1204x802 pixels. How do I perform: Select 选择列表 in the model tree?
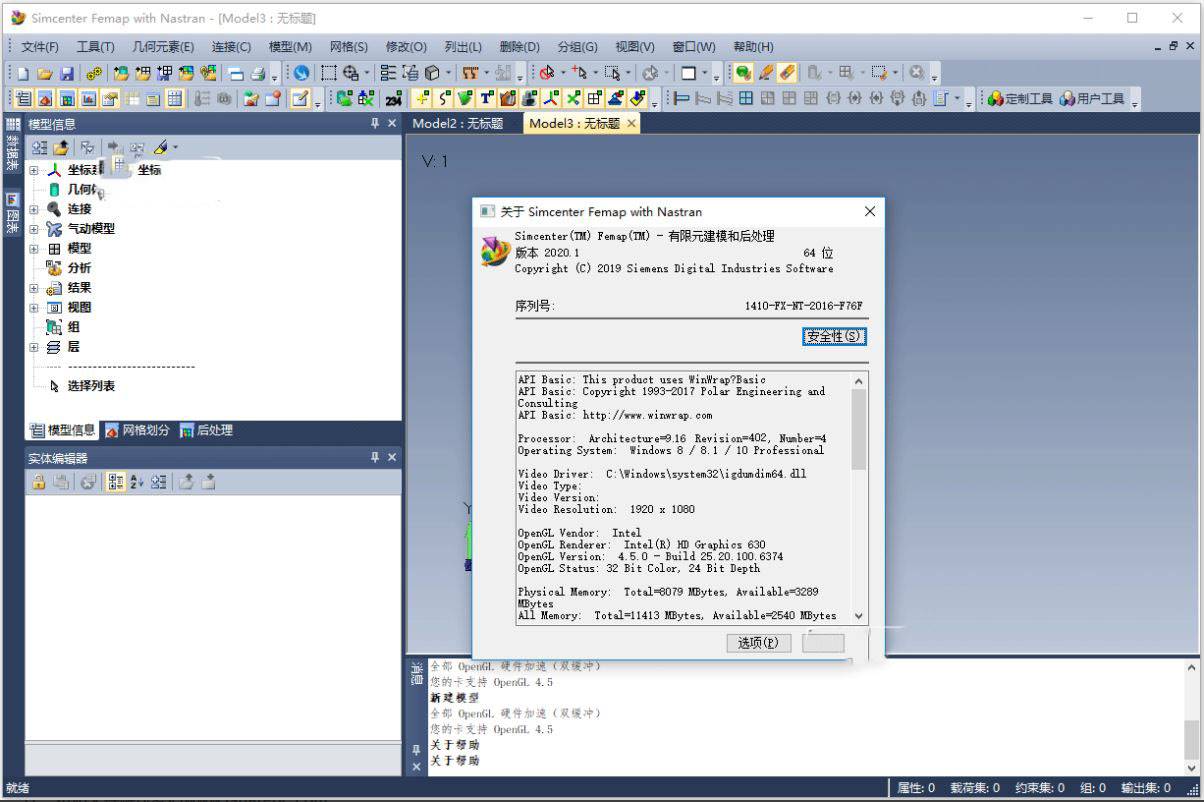pos(91,386)
